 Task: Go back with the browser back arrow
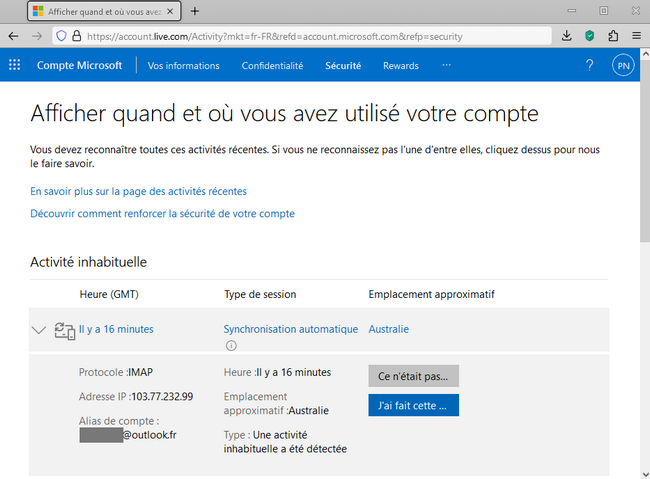coord(14,36)
